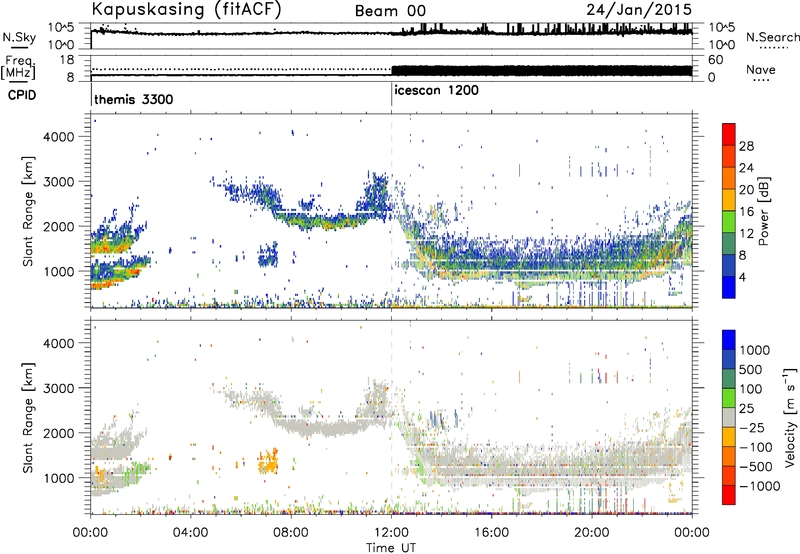The height and width of the screenshot is (554, 800).
Task: Click the frequency '18' tick label
Action: point(67,60)
